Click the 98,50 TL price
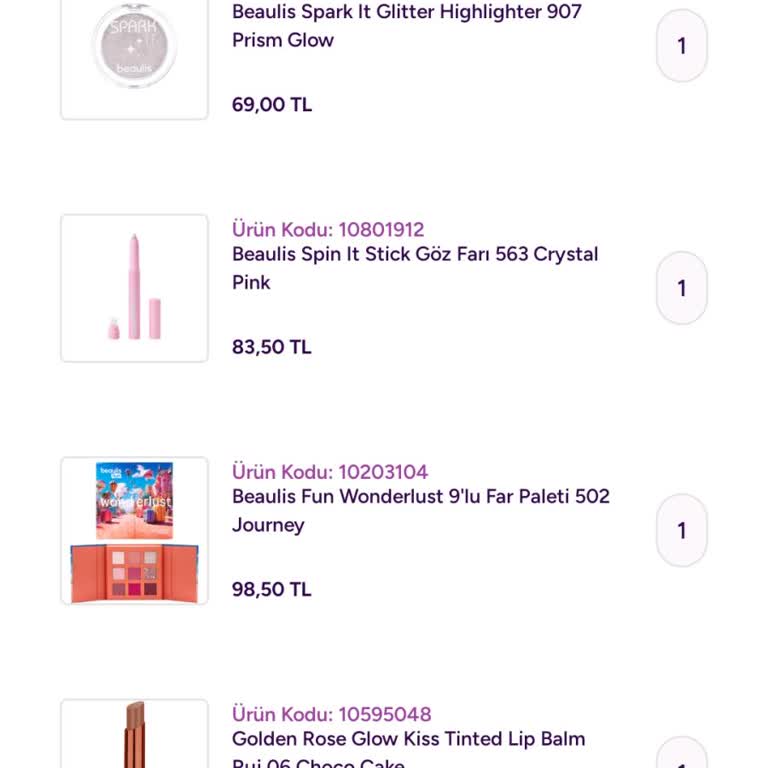The width and height of the screenshot is (768, 768). pos(272,589)
